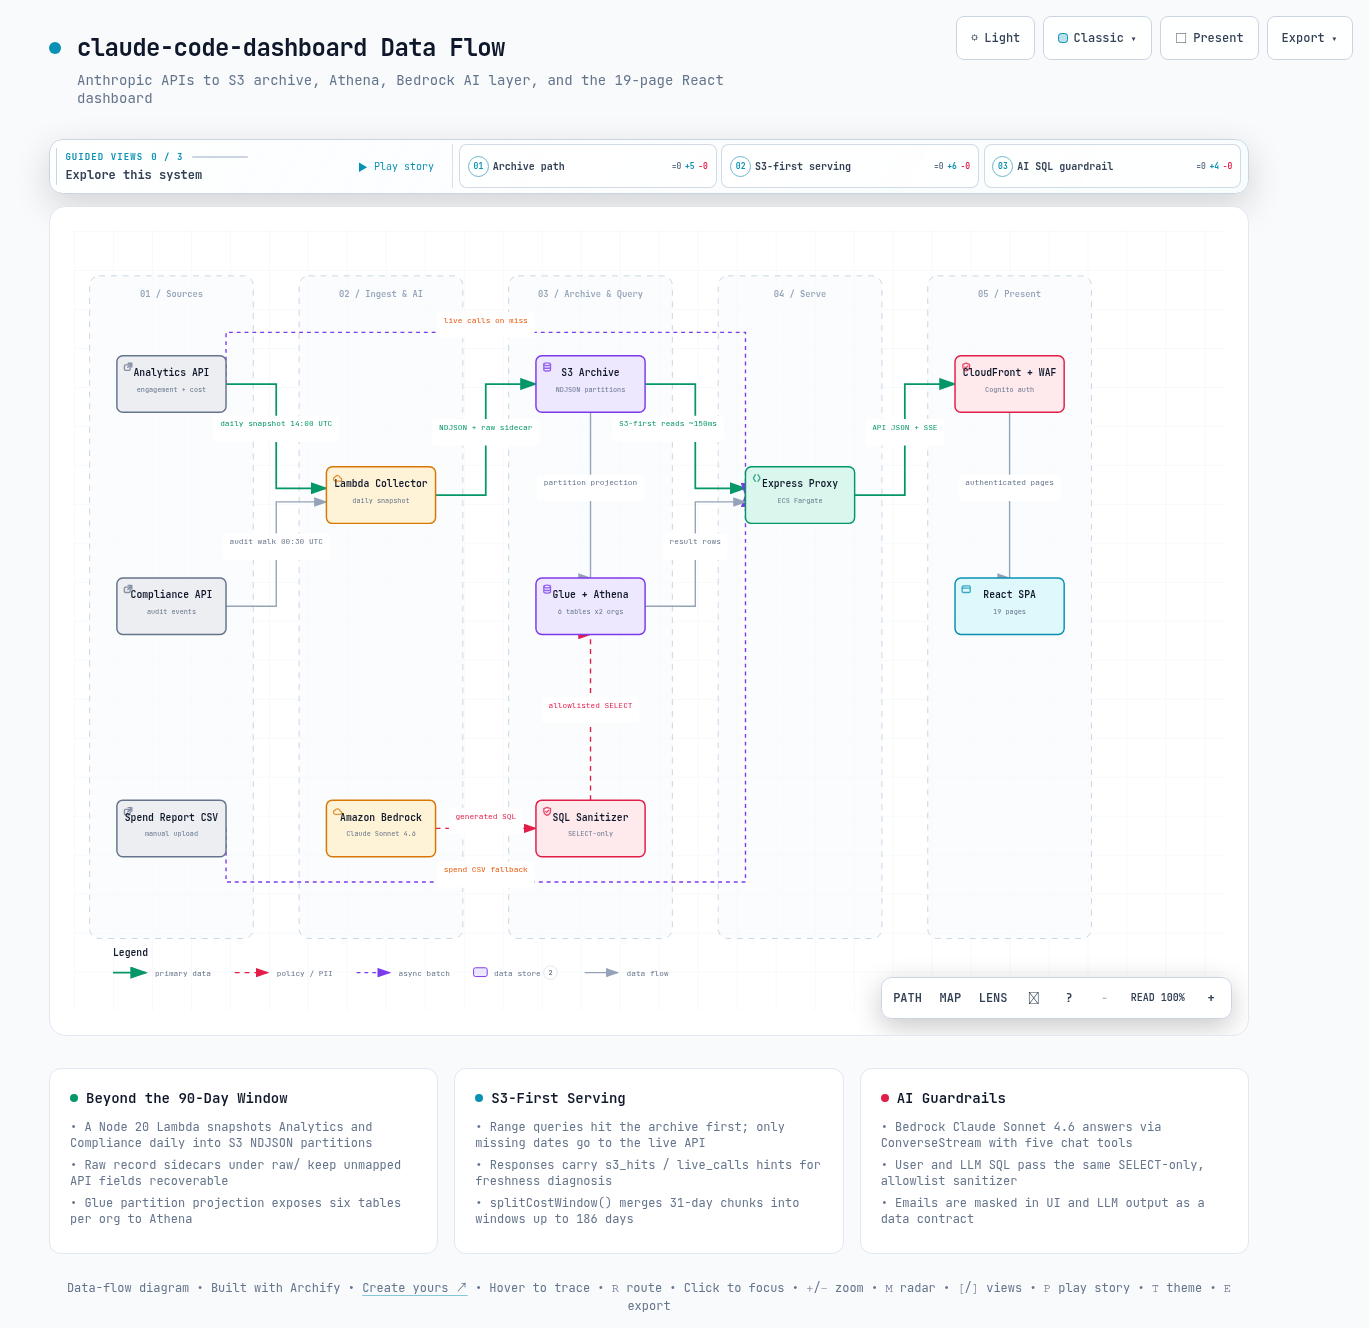The height and width of the screenshot is (1328, 1369).
Task: Open the Beyond the 90-Day Window card heading
Action: pos(187,1098)
